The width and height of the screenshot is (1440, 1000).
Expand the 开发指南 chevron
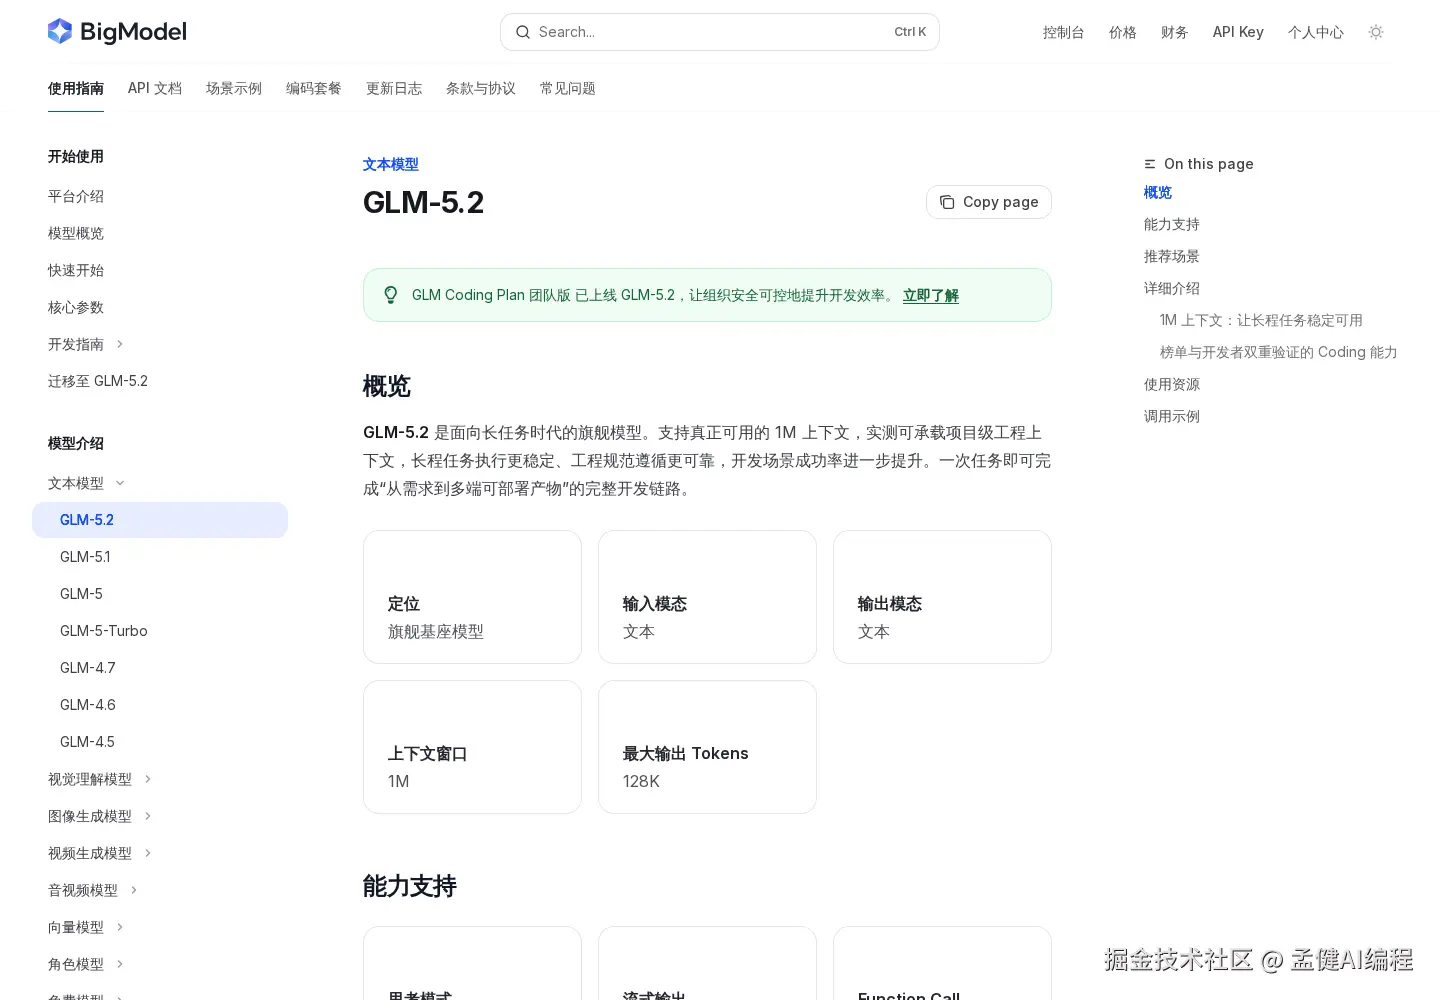pos(120,344)
